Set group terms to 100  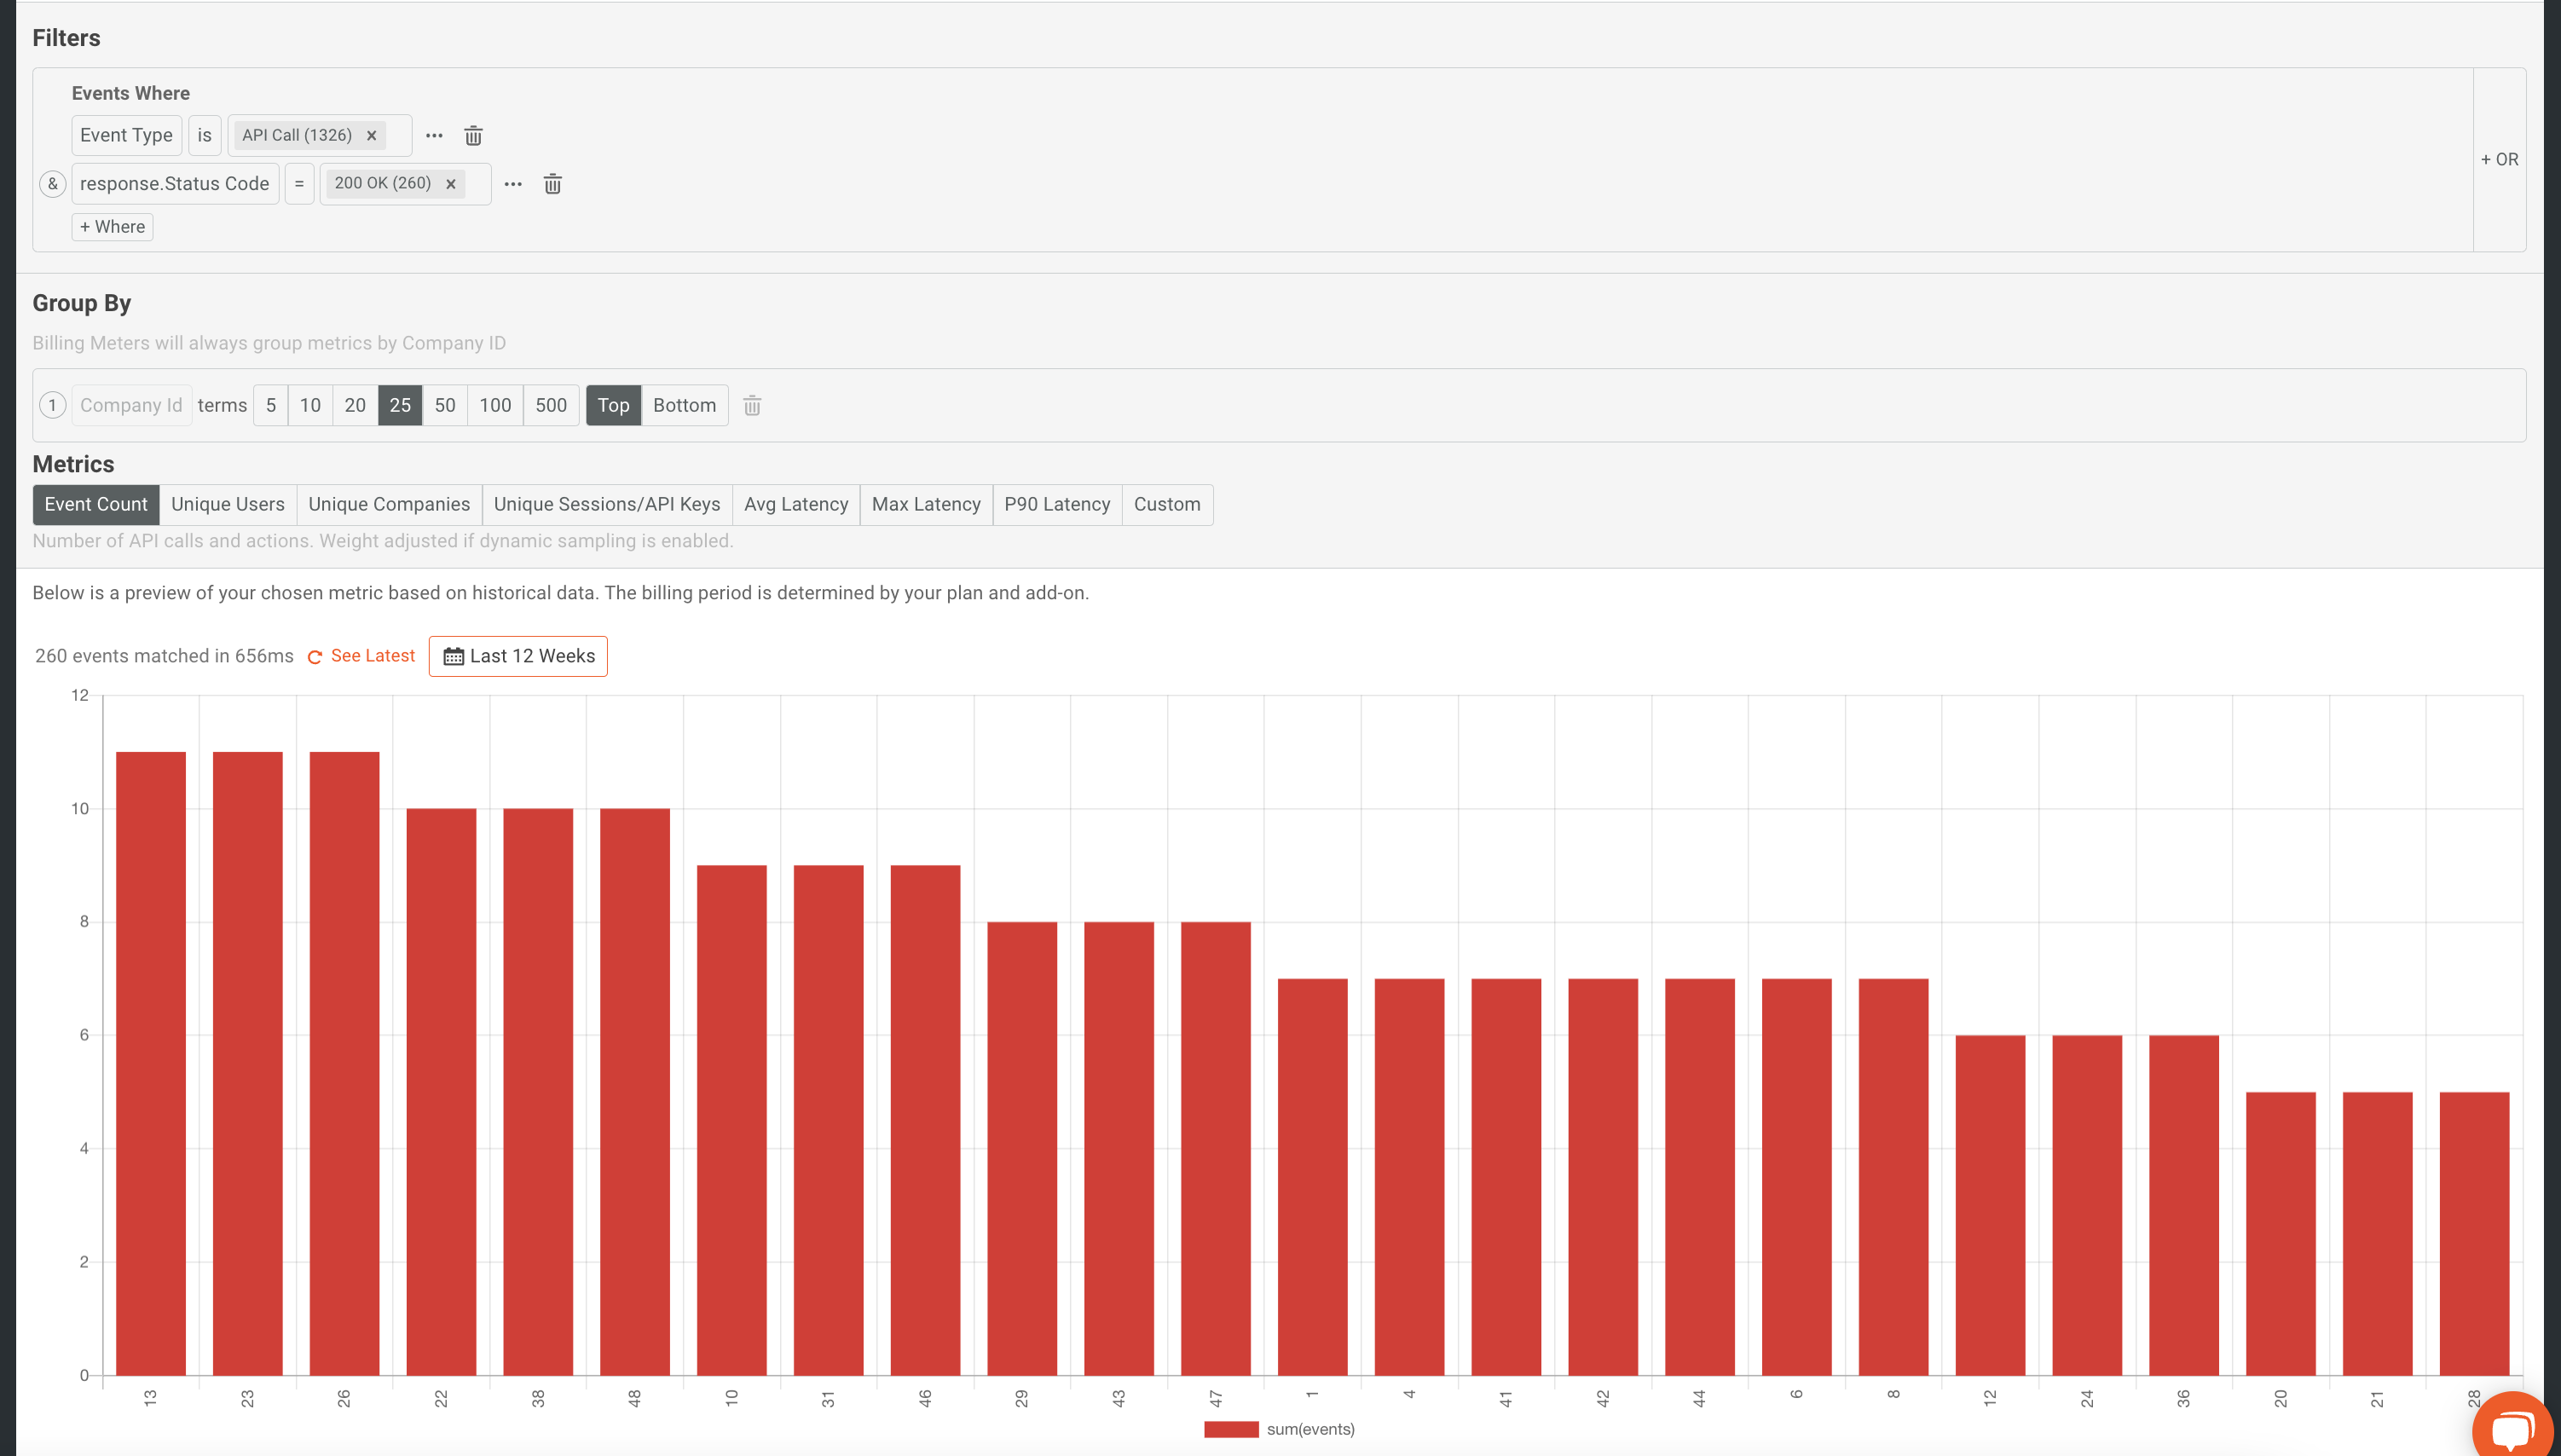coord(495,405)
